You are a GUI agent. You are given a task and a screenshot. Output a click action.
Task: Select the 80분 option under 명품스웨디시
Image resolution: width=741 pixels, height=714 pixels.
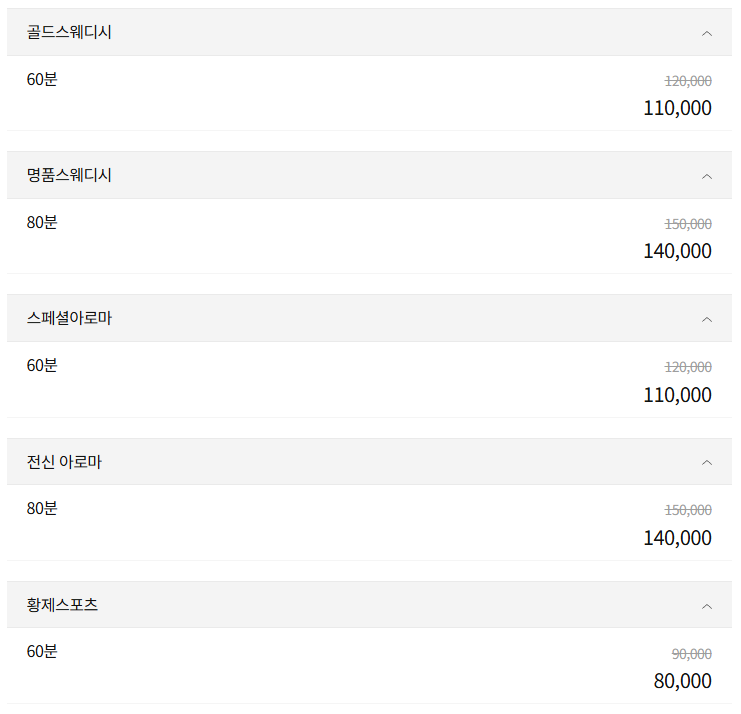pyautogui.click(x=42, y=222)
